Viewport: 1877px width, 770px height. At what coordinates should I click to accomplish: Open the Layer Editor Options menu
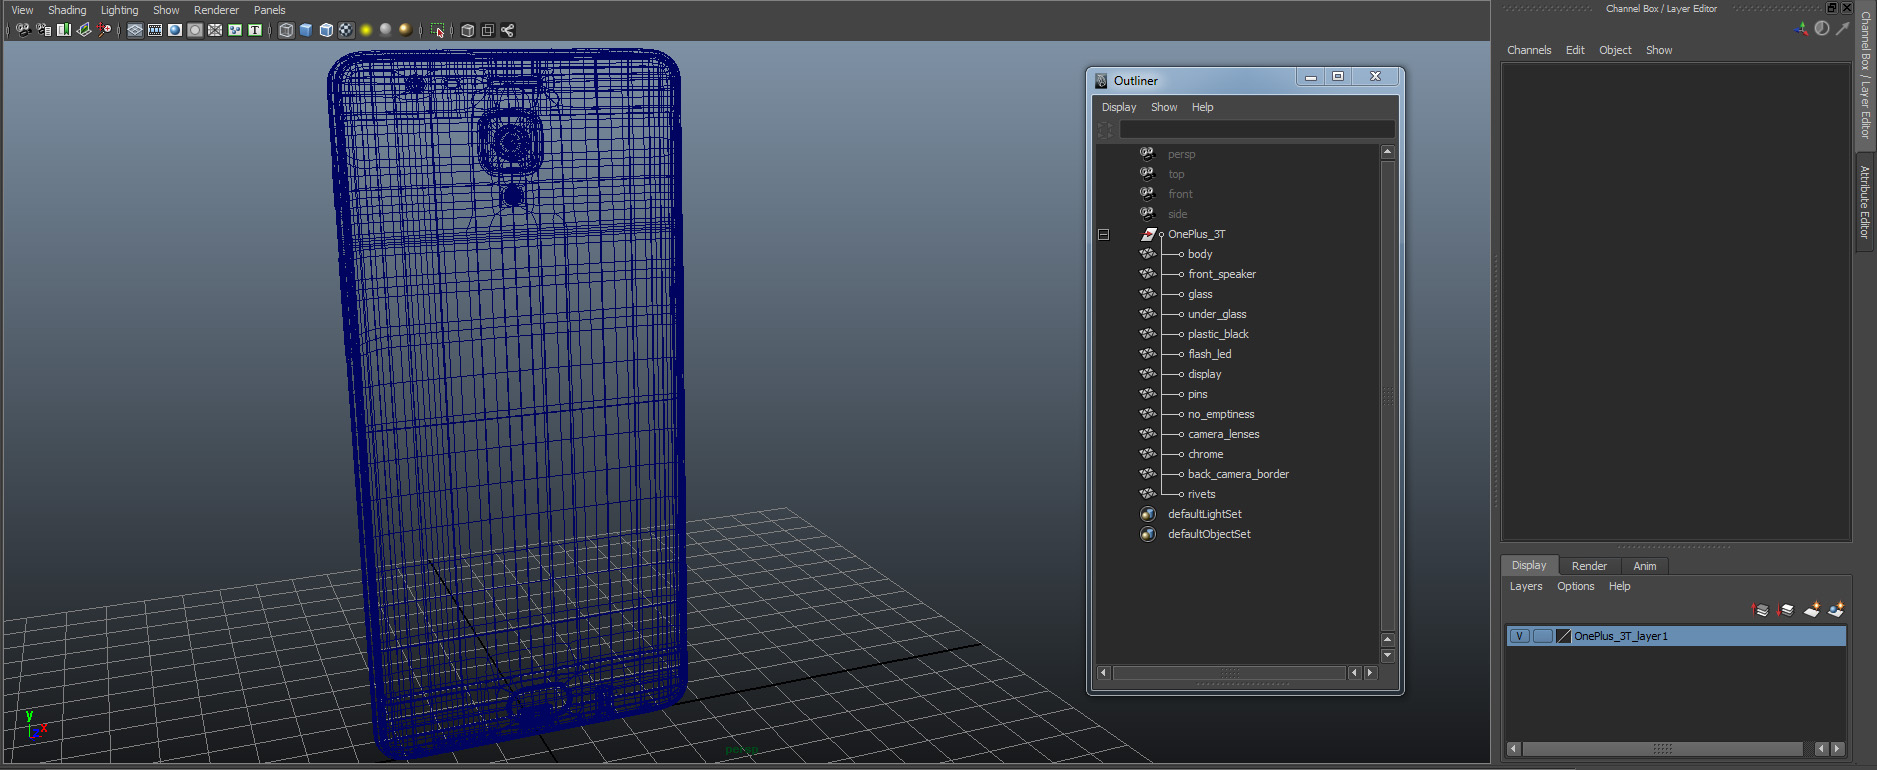tap(1576, 586)
